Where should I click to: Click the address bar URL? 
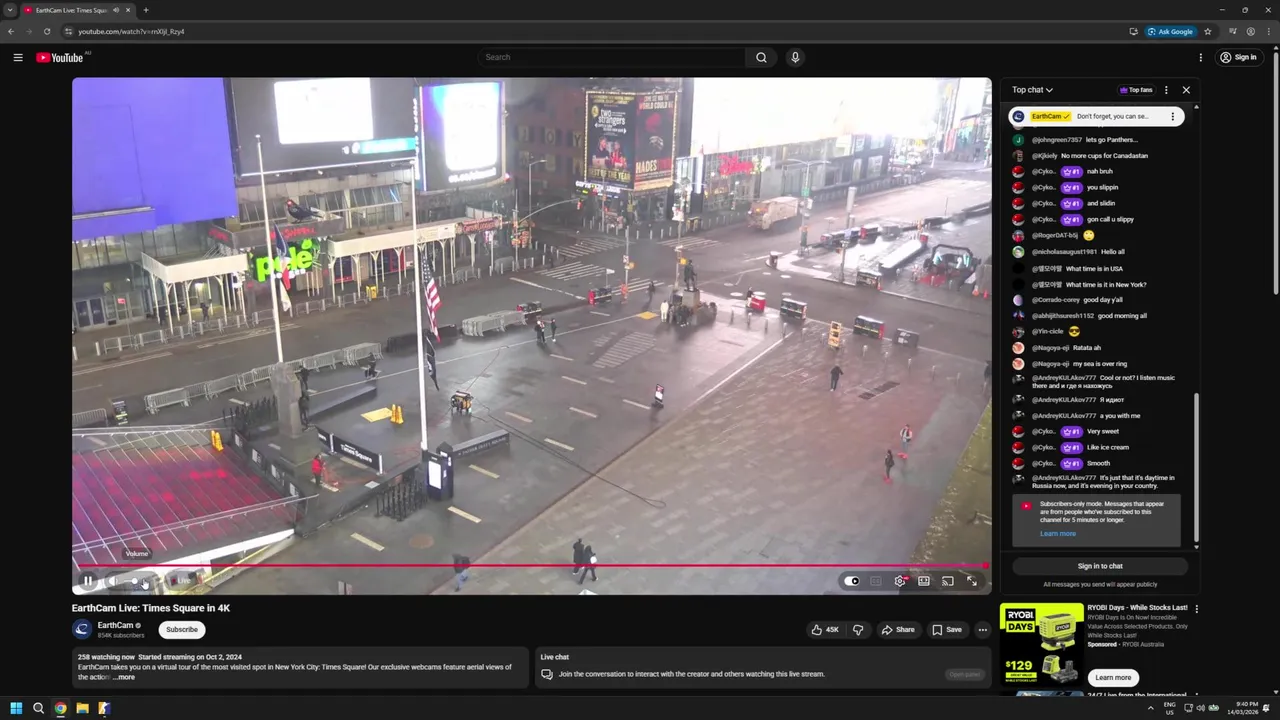132,31
